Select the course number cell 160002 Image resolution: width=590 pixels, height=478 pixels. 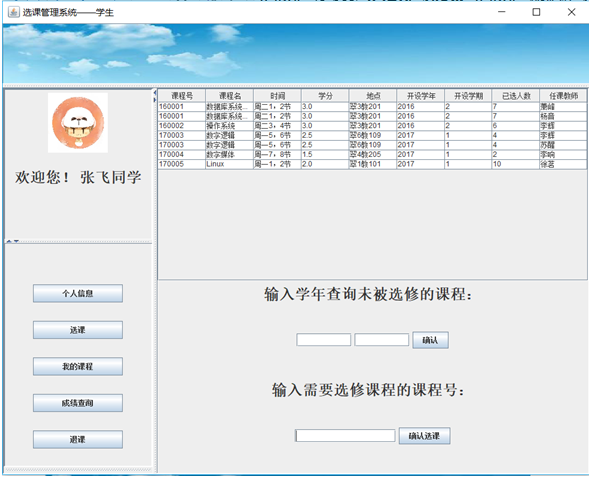click(x=182, y=126)
